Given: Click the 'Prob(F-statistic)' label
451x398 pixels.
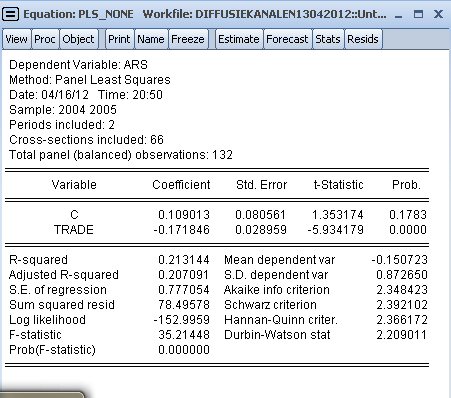Looking at the screenshot, I should pyautogui.click(x=52, y=350).
